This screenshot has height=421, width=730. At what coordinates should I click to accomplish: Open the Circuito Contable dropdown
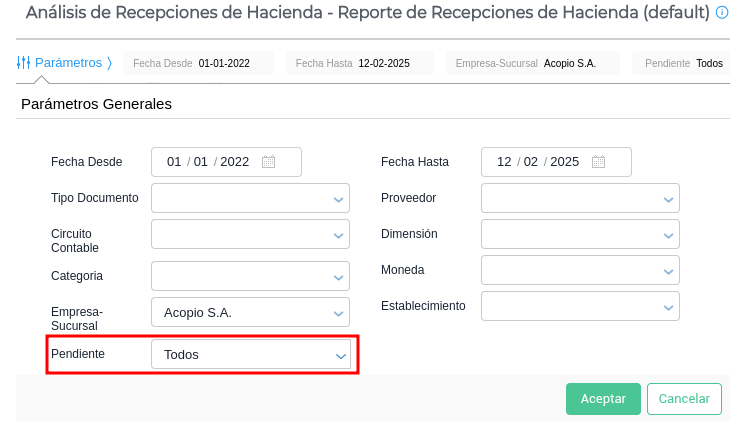click(250, 234)
